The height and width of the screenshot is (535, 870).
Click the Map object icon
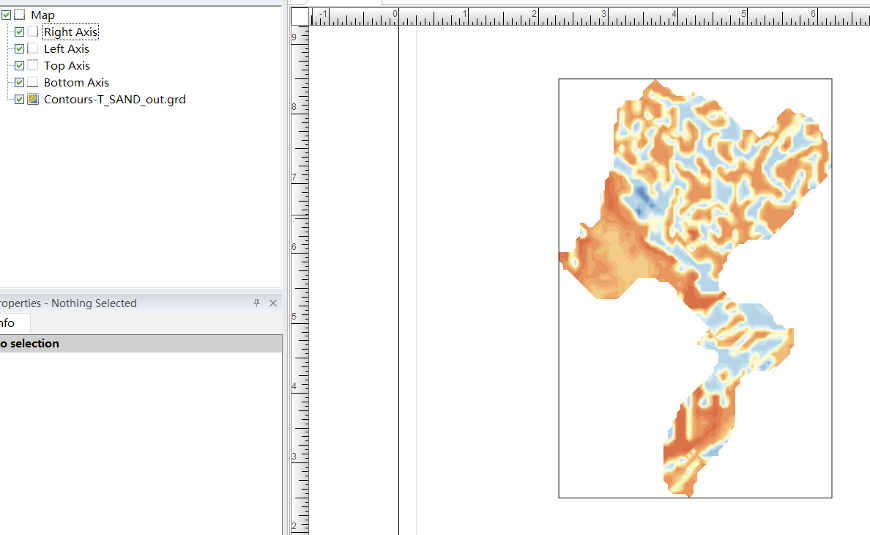pyautogui.click(x=20, y=15)
